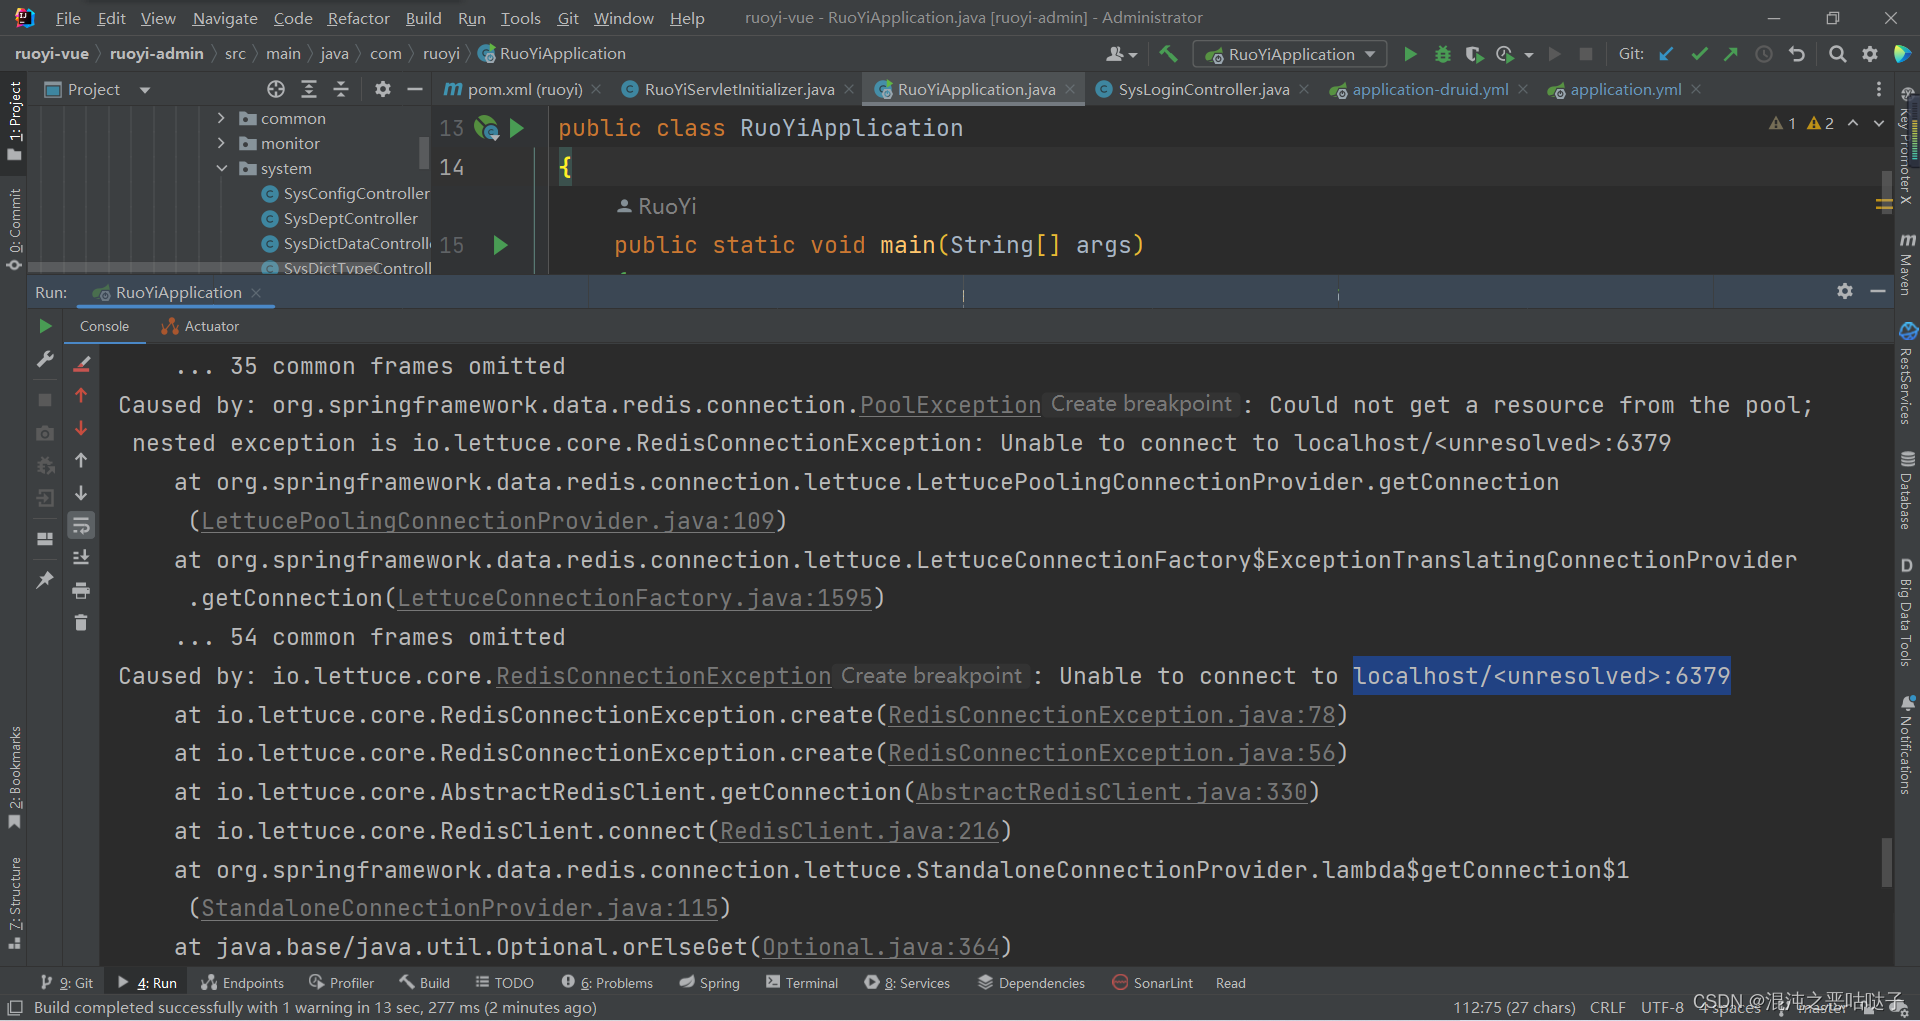Open SonarLint tool window
The height and width of the screenshot is (1021, 1920).
click(1153, 983)
